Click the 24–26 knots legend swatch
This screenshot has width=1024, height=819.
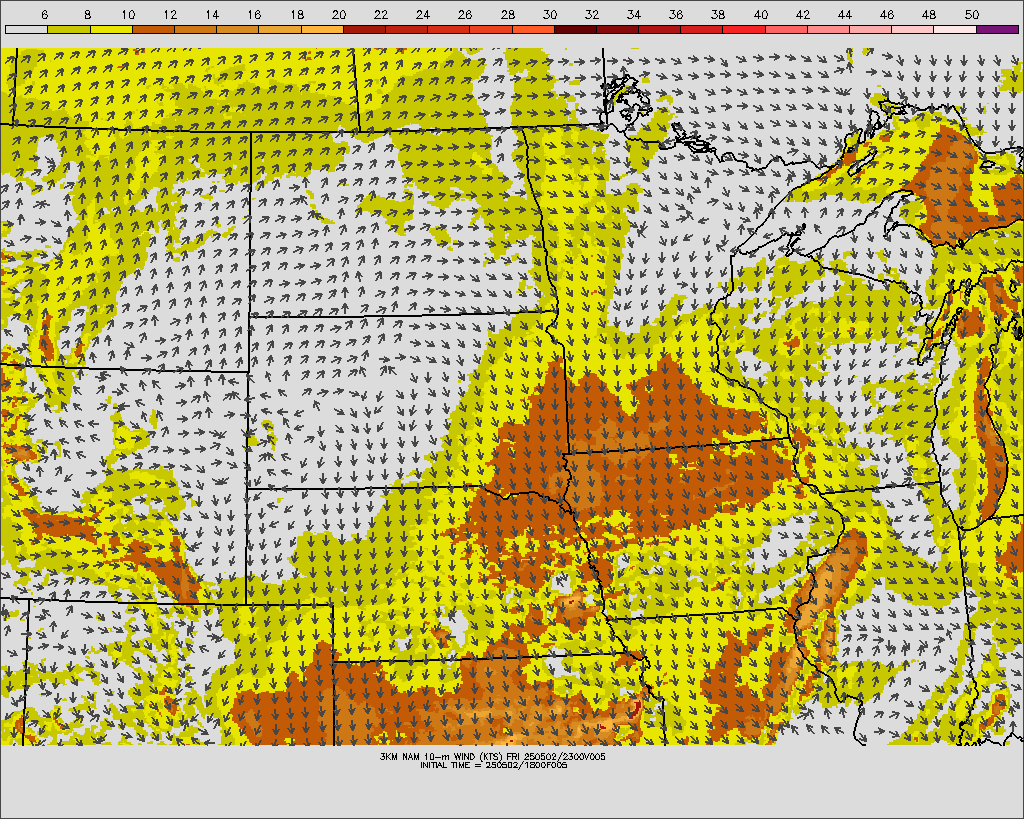click(x=449, y=29)
